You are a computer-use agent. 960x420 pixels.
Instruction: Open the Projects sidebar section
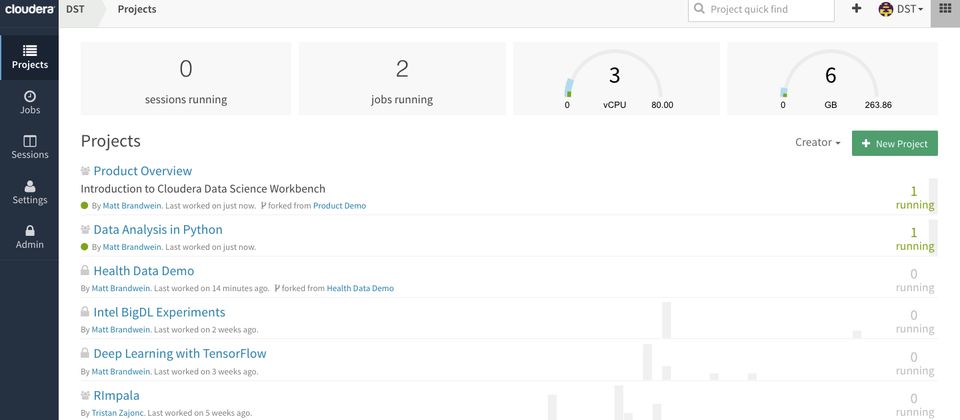(x=29, y=57)
